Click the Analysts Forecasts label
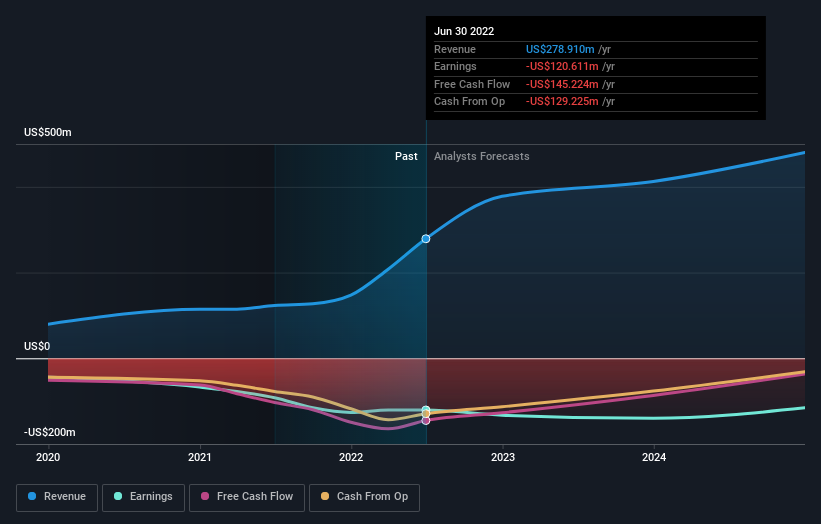The image size is (821, 524). click(482, 156)
